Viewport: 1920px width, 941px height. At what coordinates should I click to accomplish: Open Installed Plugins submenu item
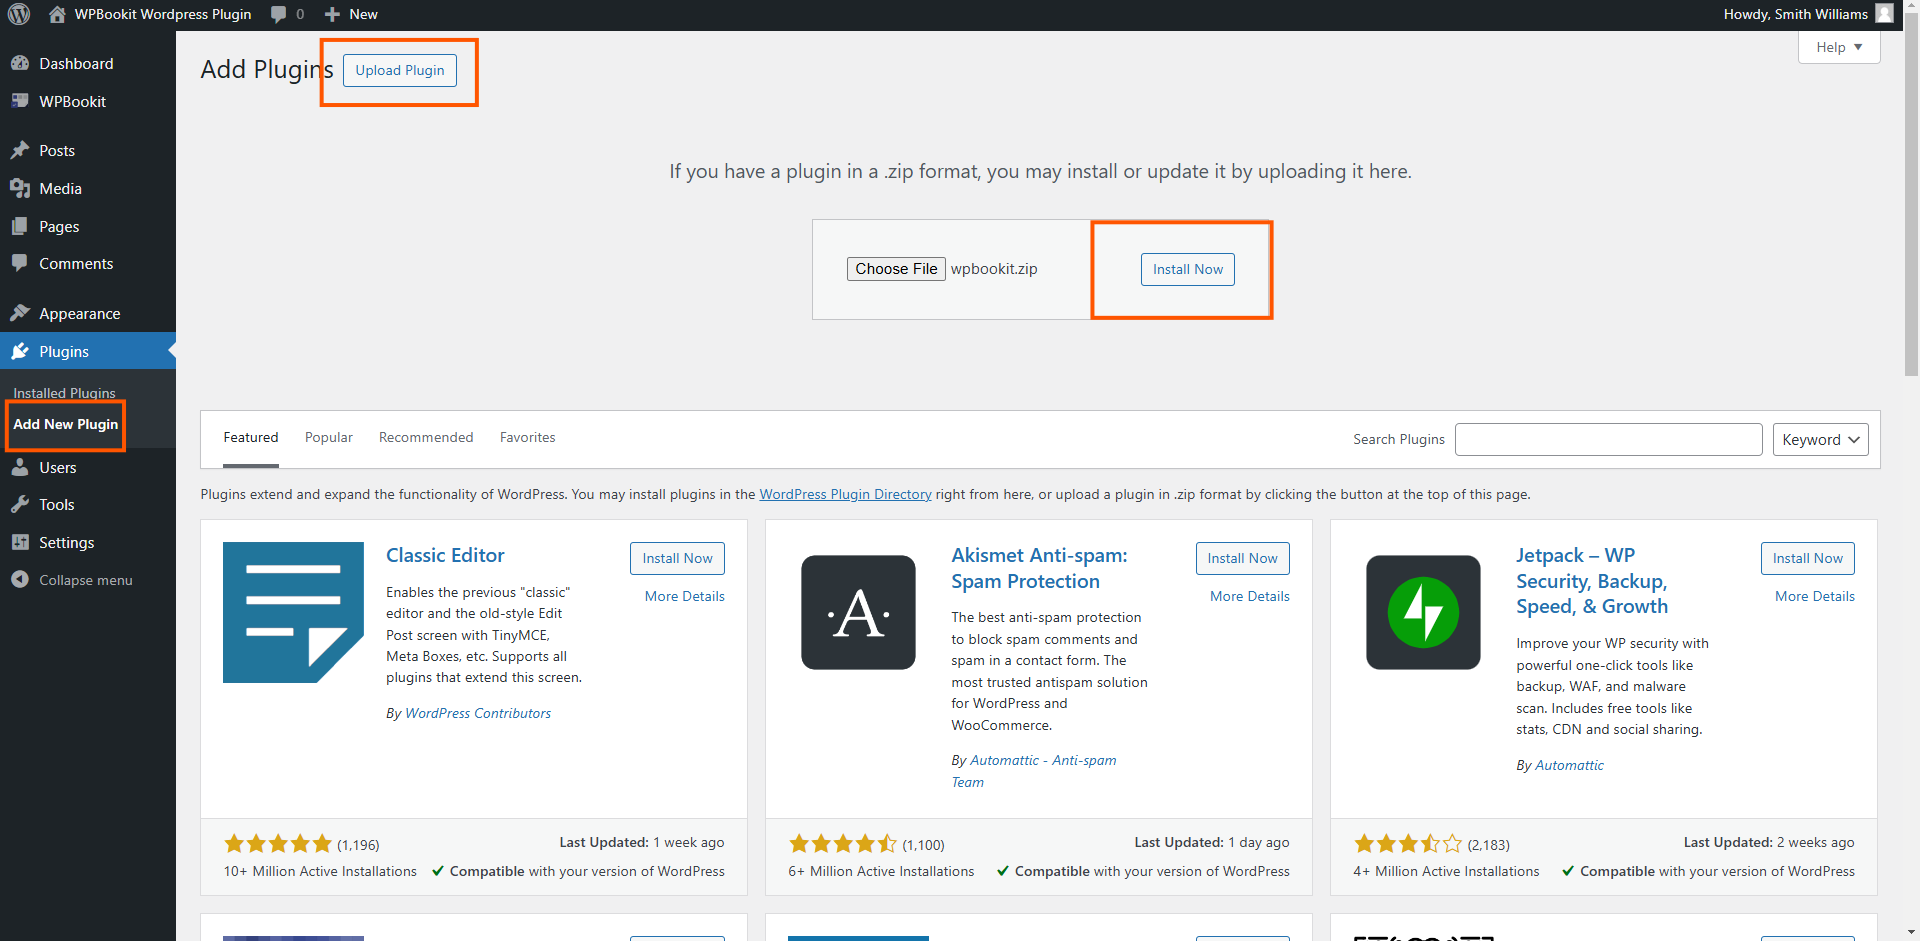64,393
